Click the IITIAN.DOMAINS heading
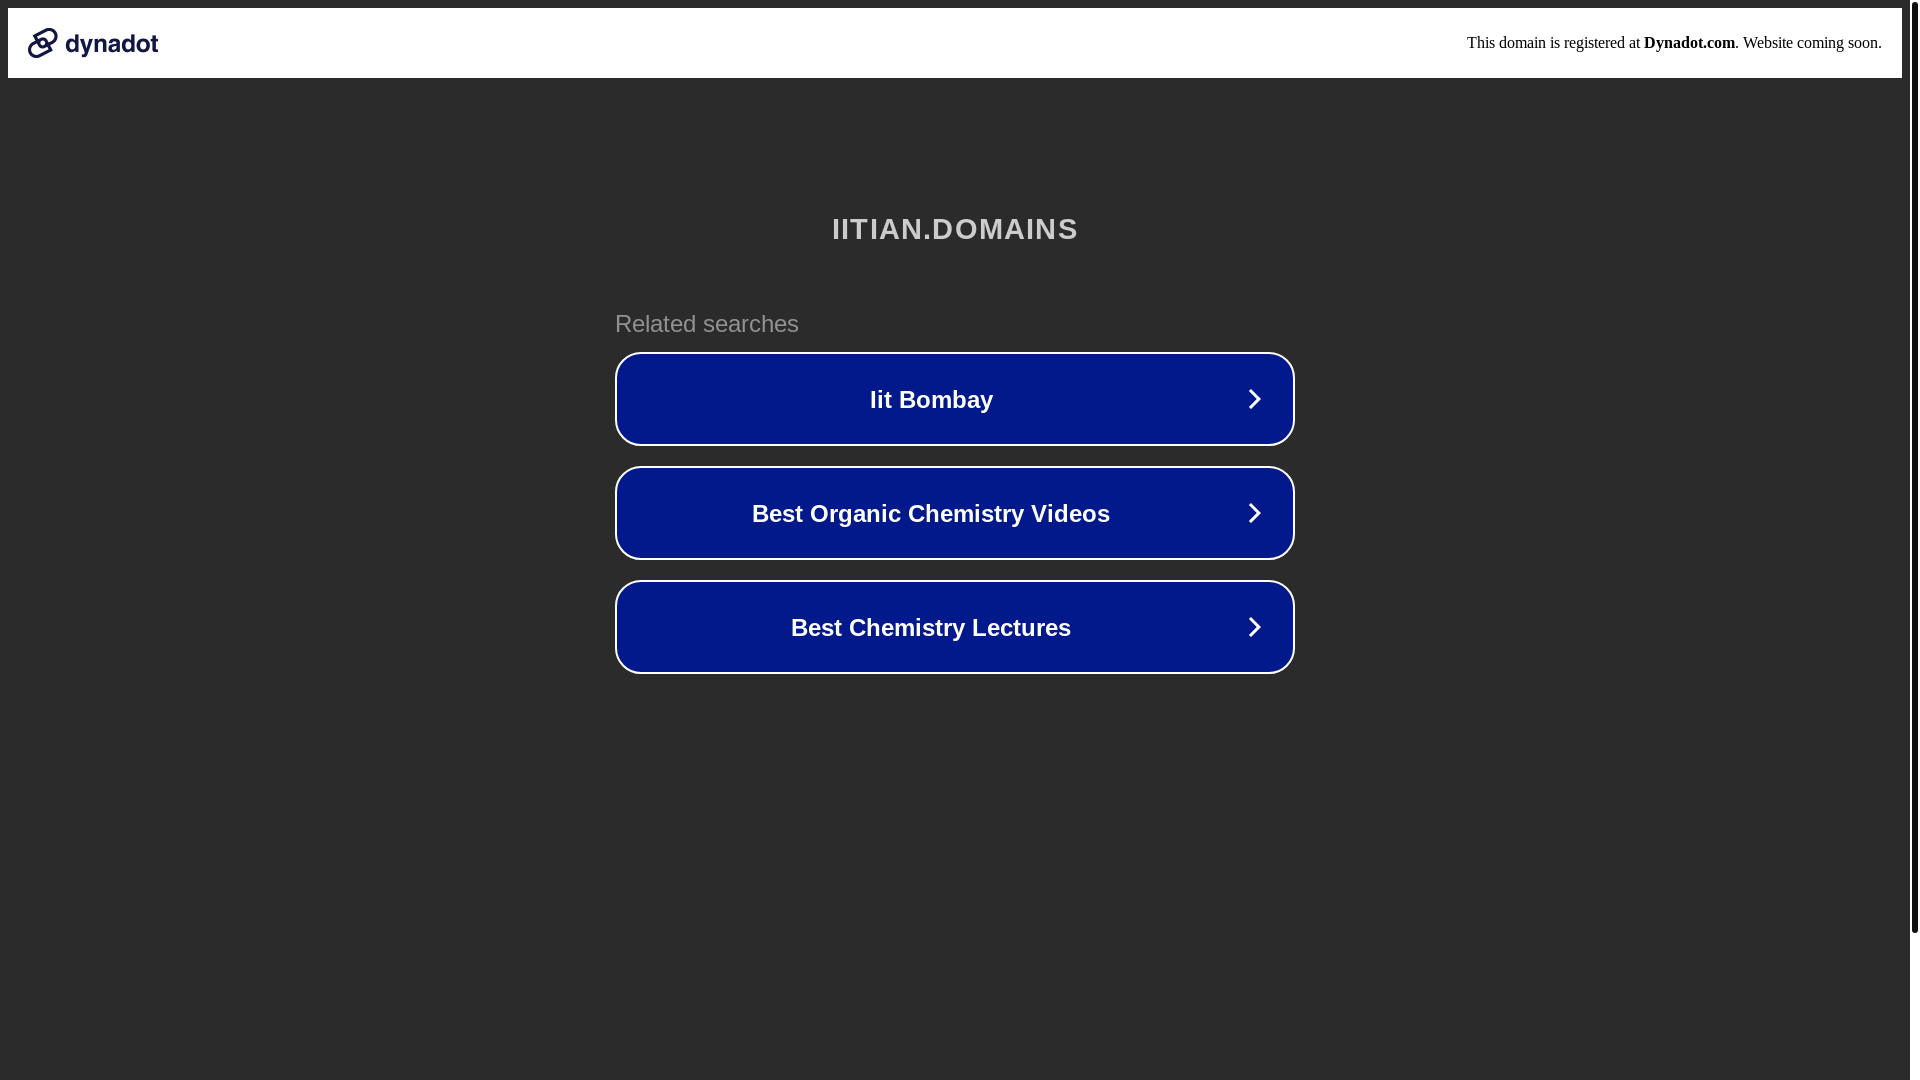Screen dimensions: 1920x1080 point(954,229)
